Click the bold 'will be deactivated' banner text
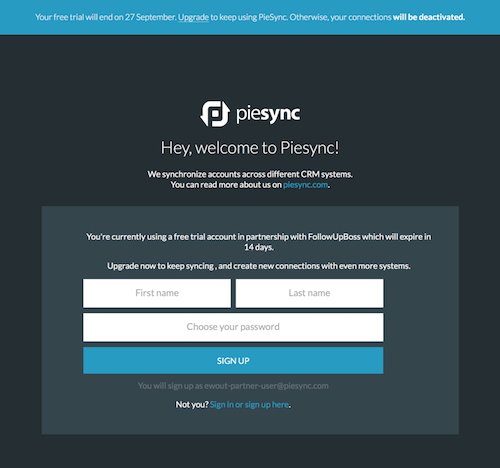The height and width of the screenshot is (468, 500). tap(429, 17)
